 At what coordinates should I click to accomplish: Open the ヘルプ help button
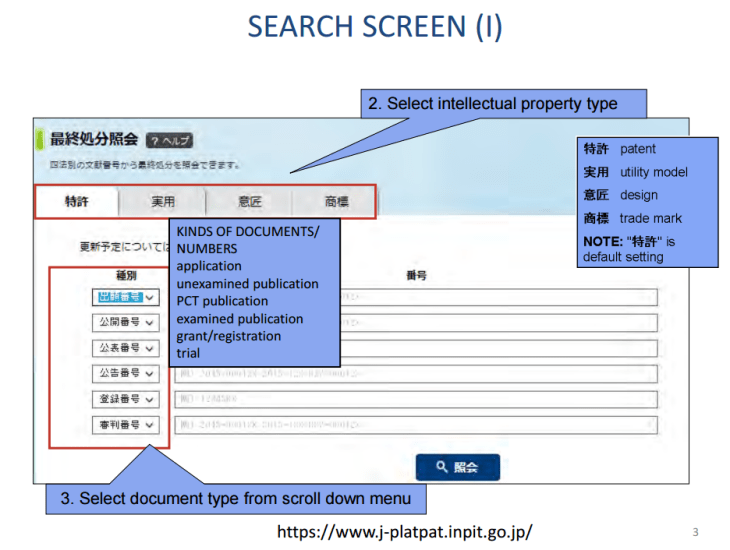[169, 141]
